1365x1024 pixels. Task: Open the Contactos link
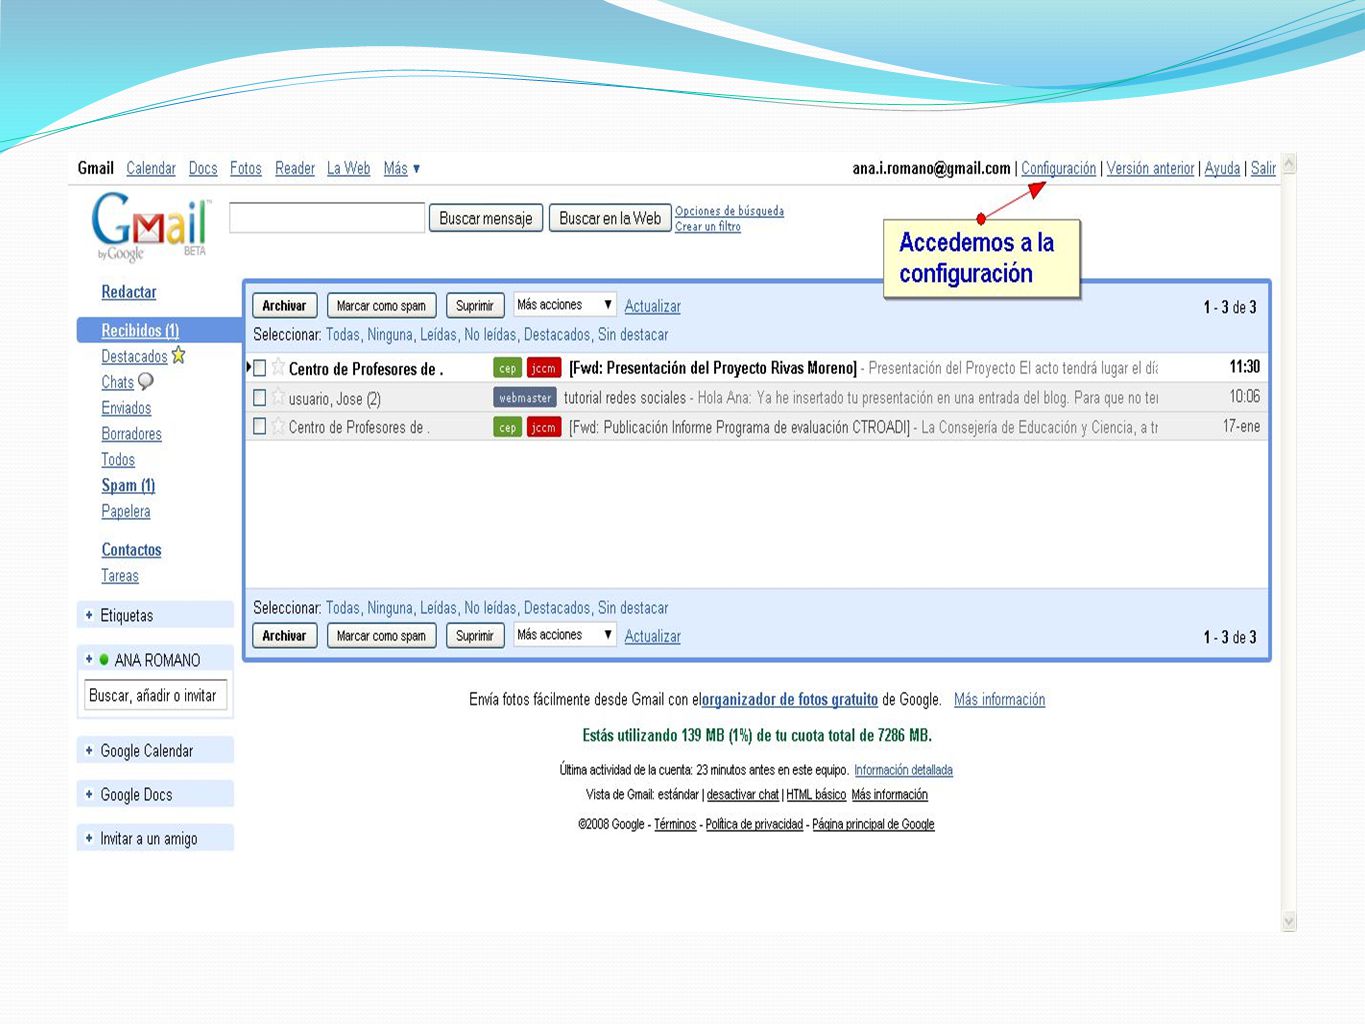(x=131, y=549)
